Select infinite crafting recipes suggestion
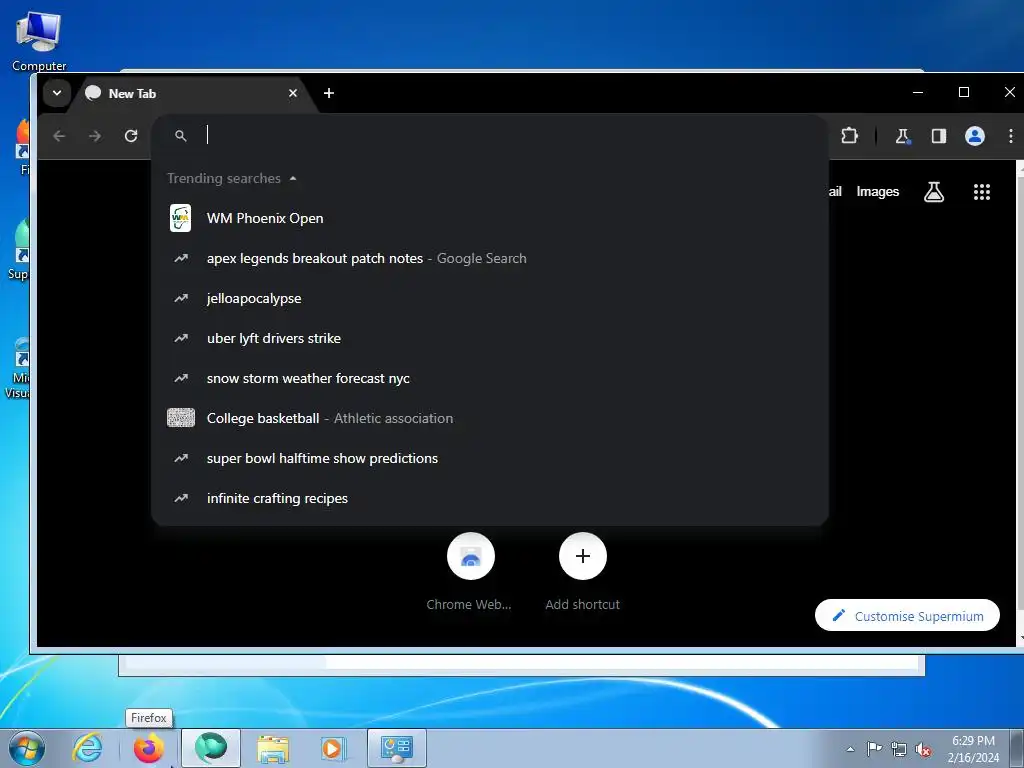Viewport: 1024px width, 768px height. (x=490, y=498)
